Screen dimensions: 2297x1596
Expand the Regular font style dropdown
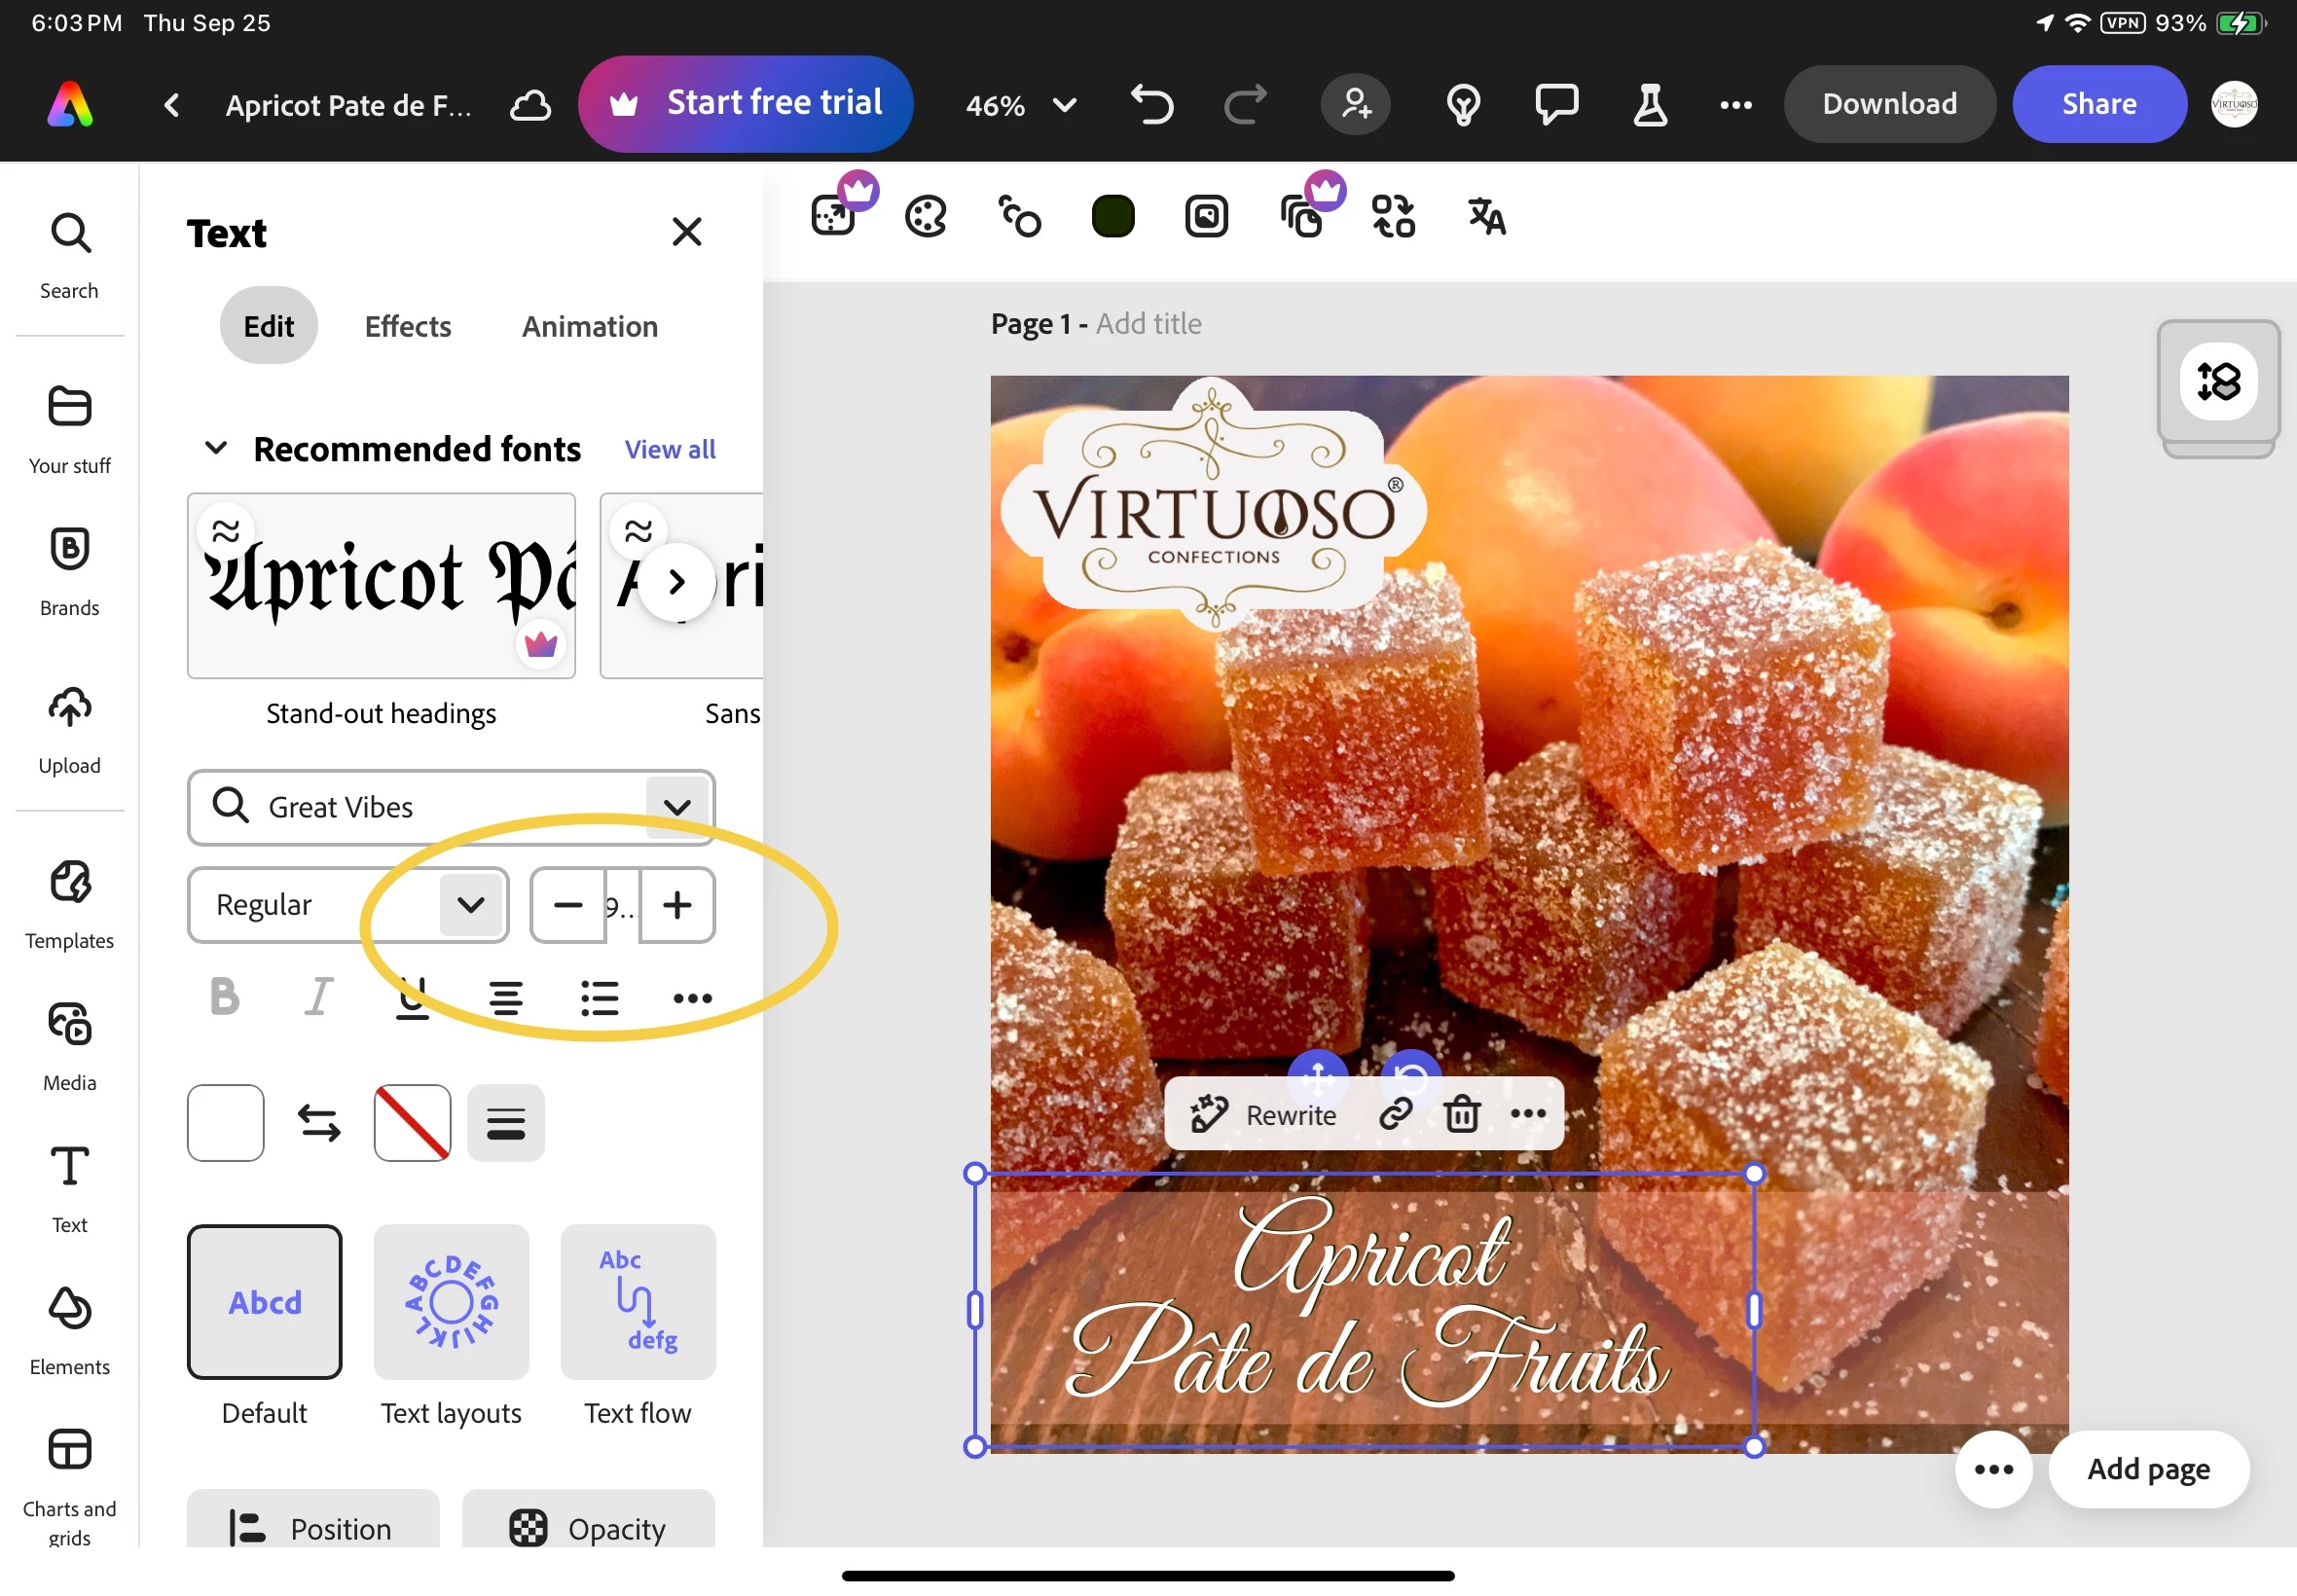click(x=471, y=904)
